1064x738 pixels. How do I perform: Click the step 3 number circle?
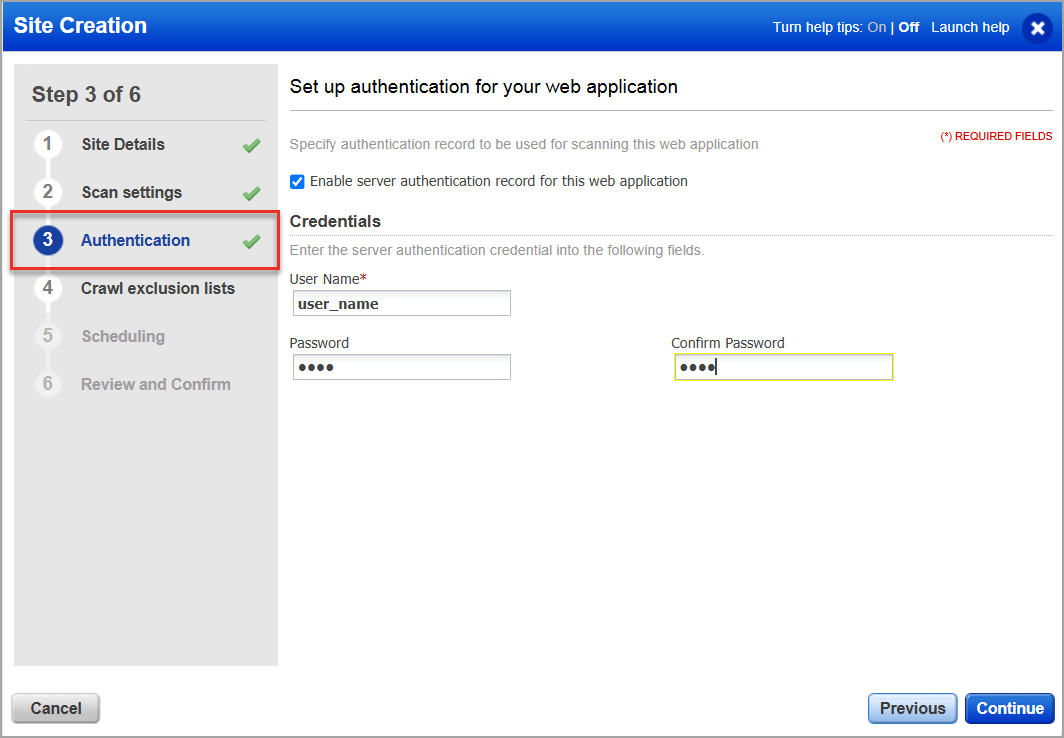(x=47, y=240)
